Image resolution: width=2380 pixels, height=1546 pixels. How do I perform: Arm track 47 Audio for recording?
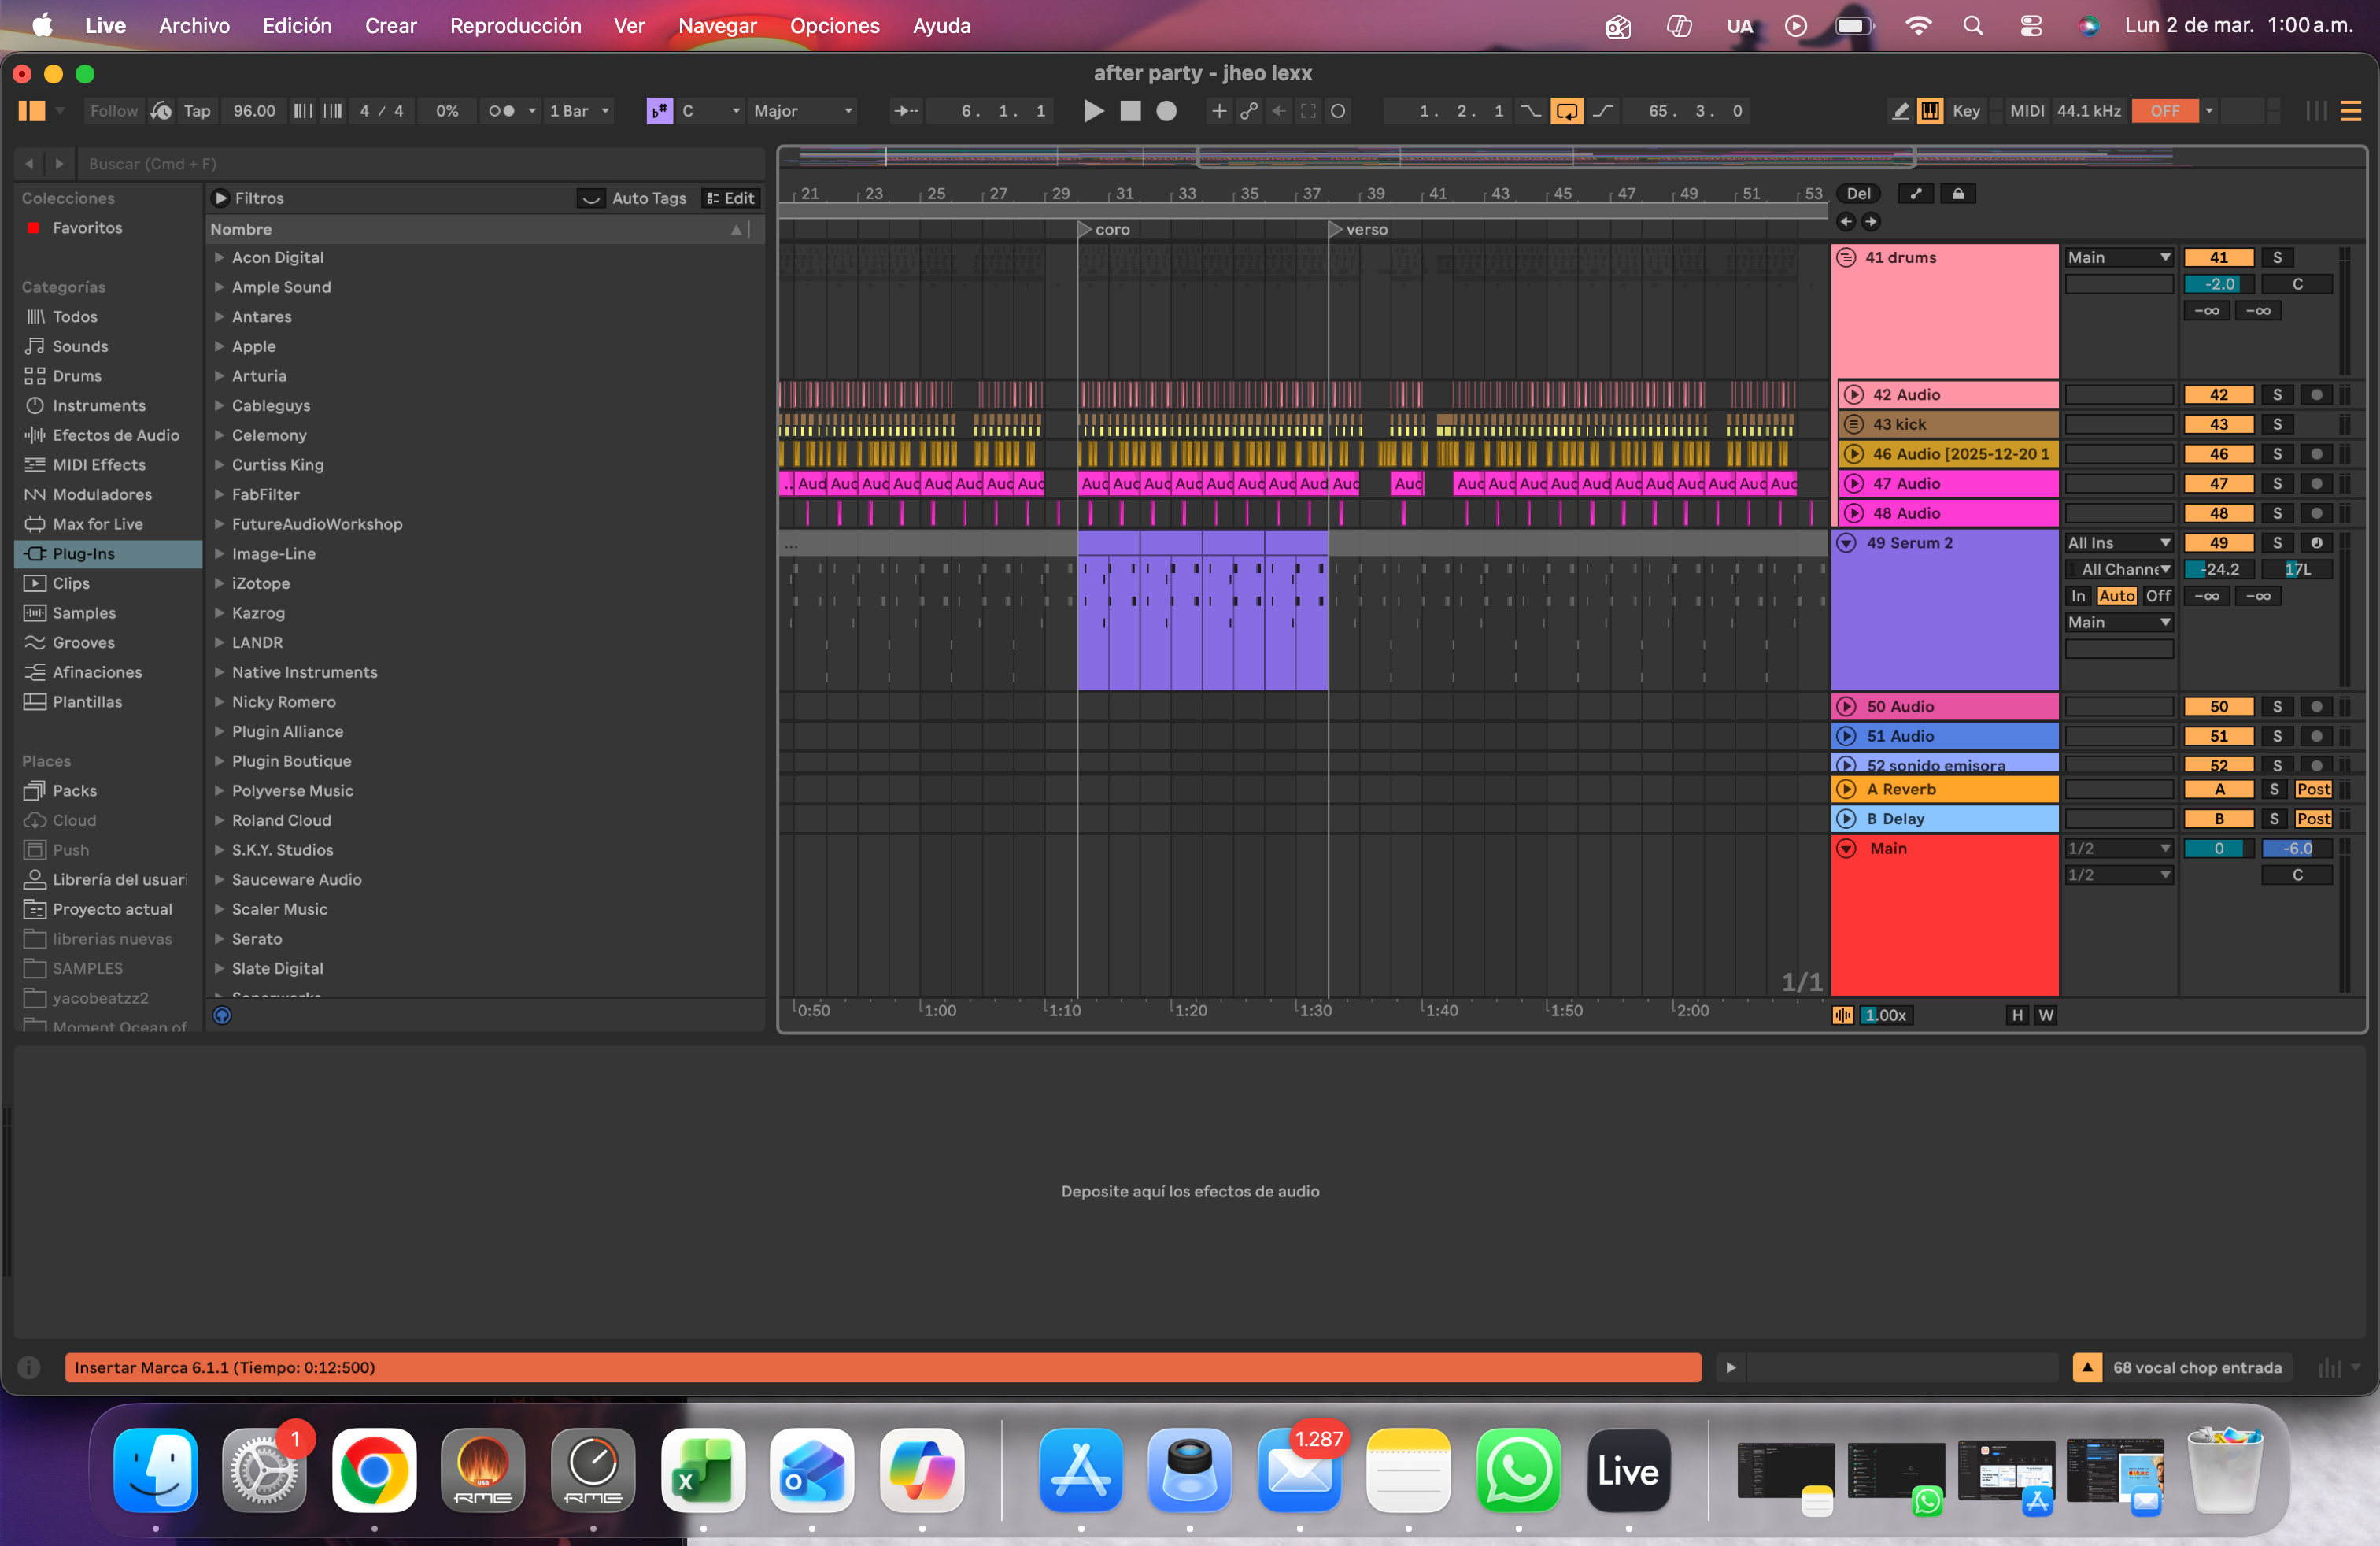pos(2316,484)
